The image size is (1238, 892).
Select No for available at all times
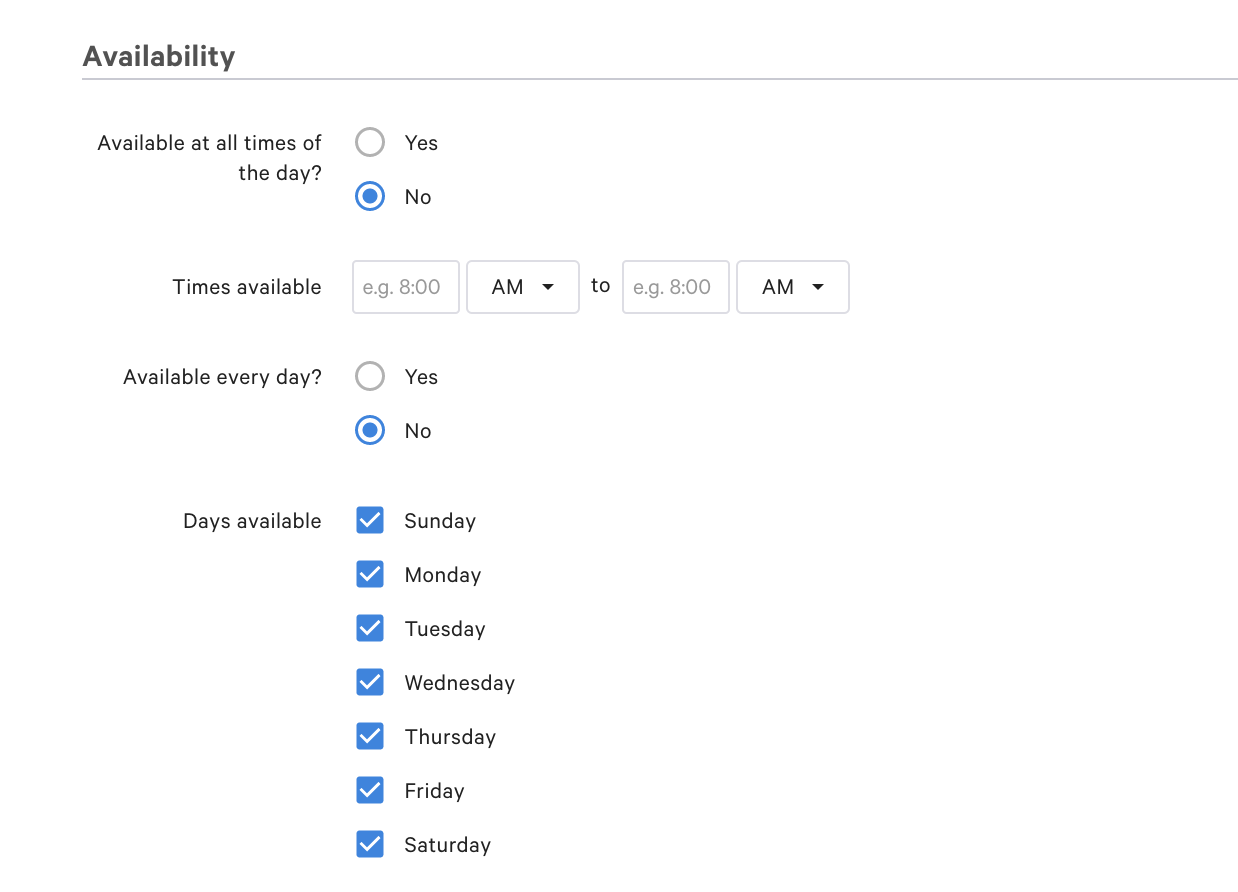click(370, 196)
